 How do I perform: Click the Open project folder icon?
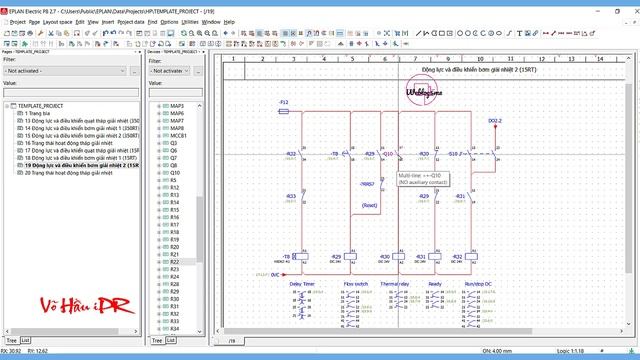pyautogui.click(x=15, y=33)
